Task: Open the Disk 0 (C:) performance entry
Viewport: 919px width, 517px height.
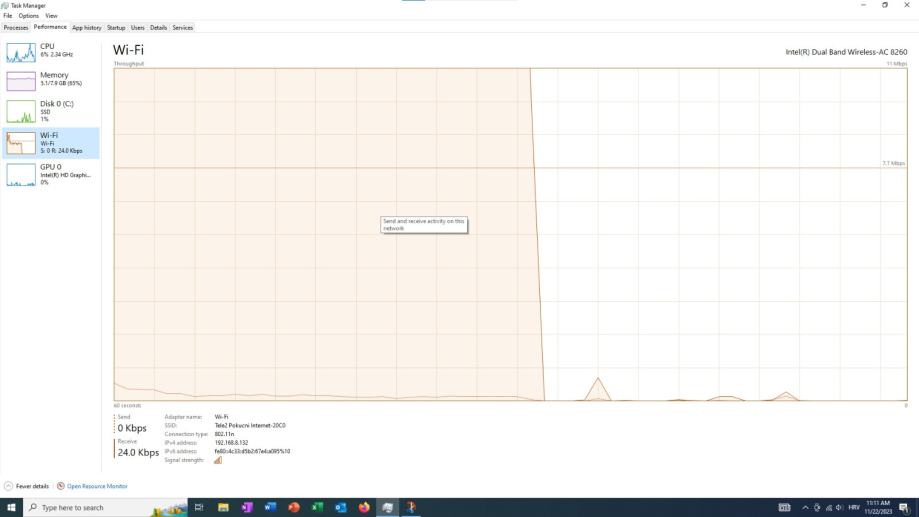Action: [50, 111]
